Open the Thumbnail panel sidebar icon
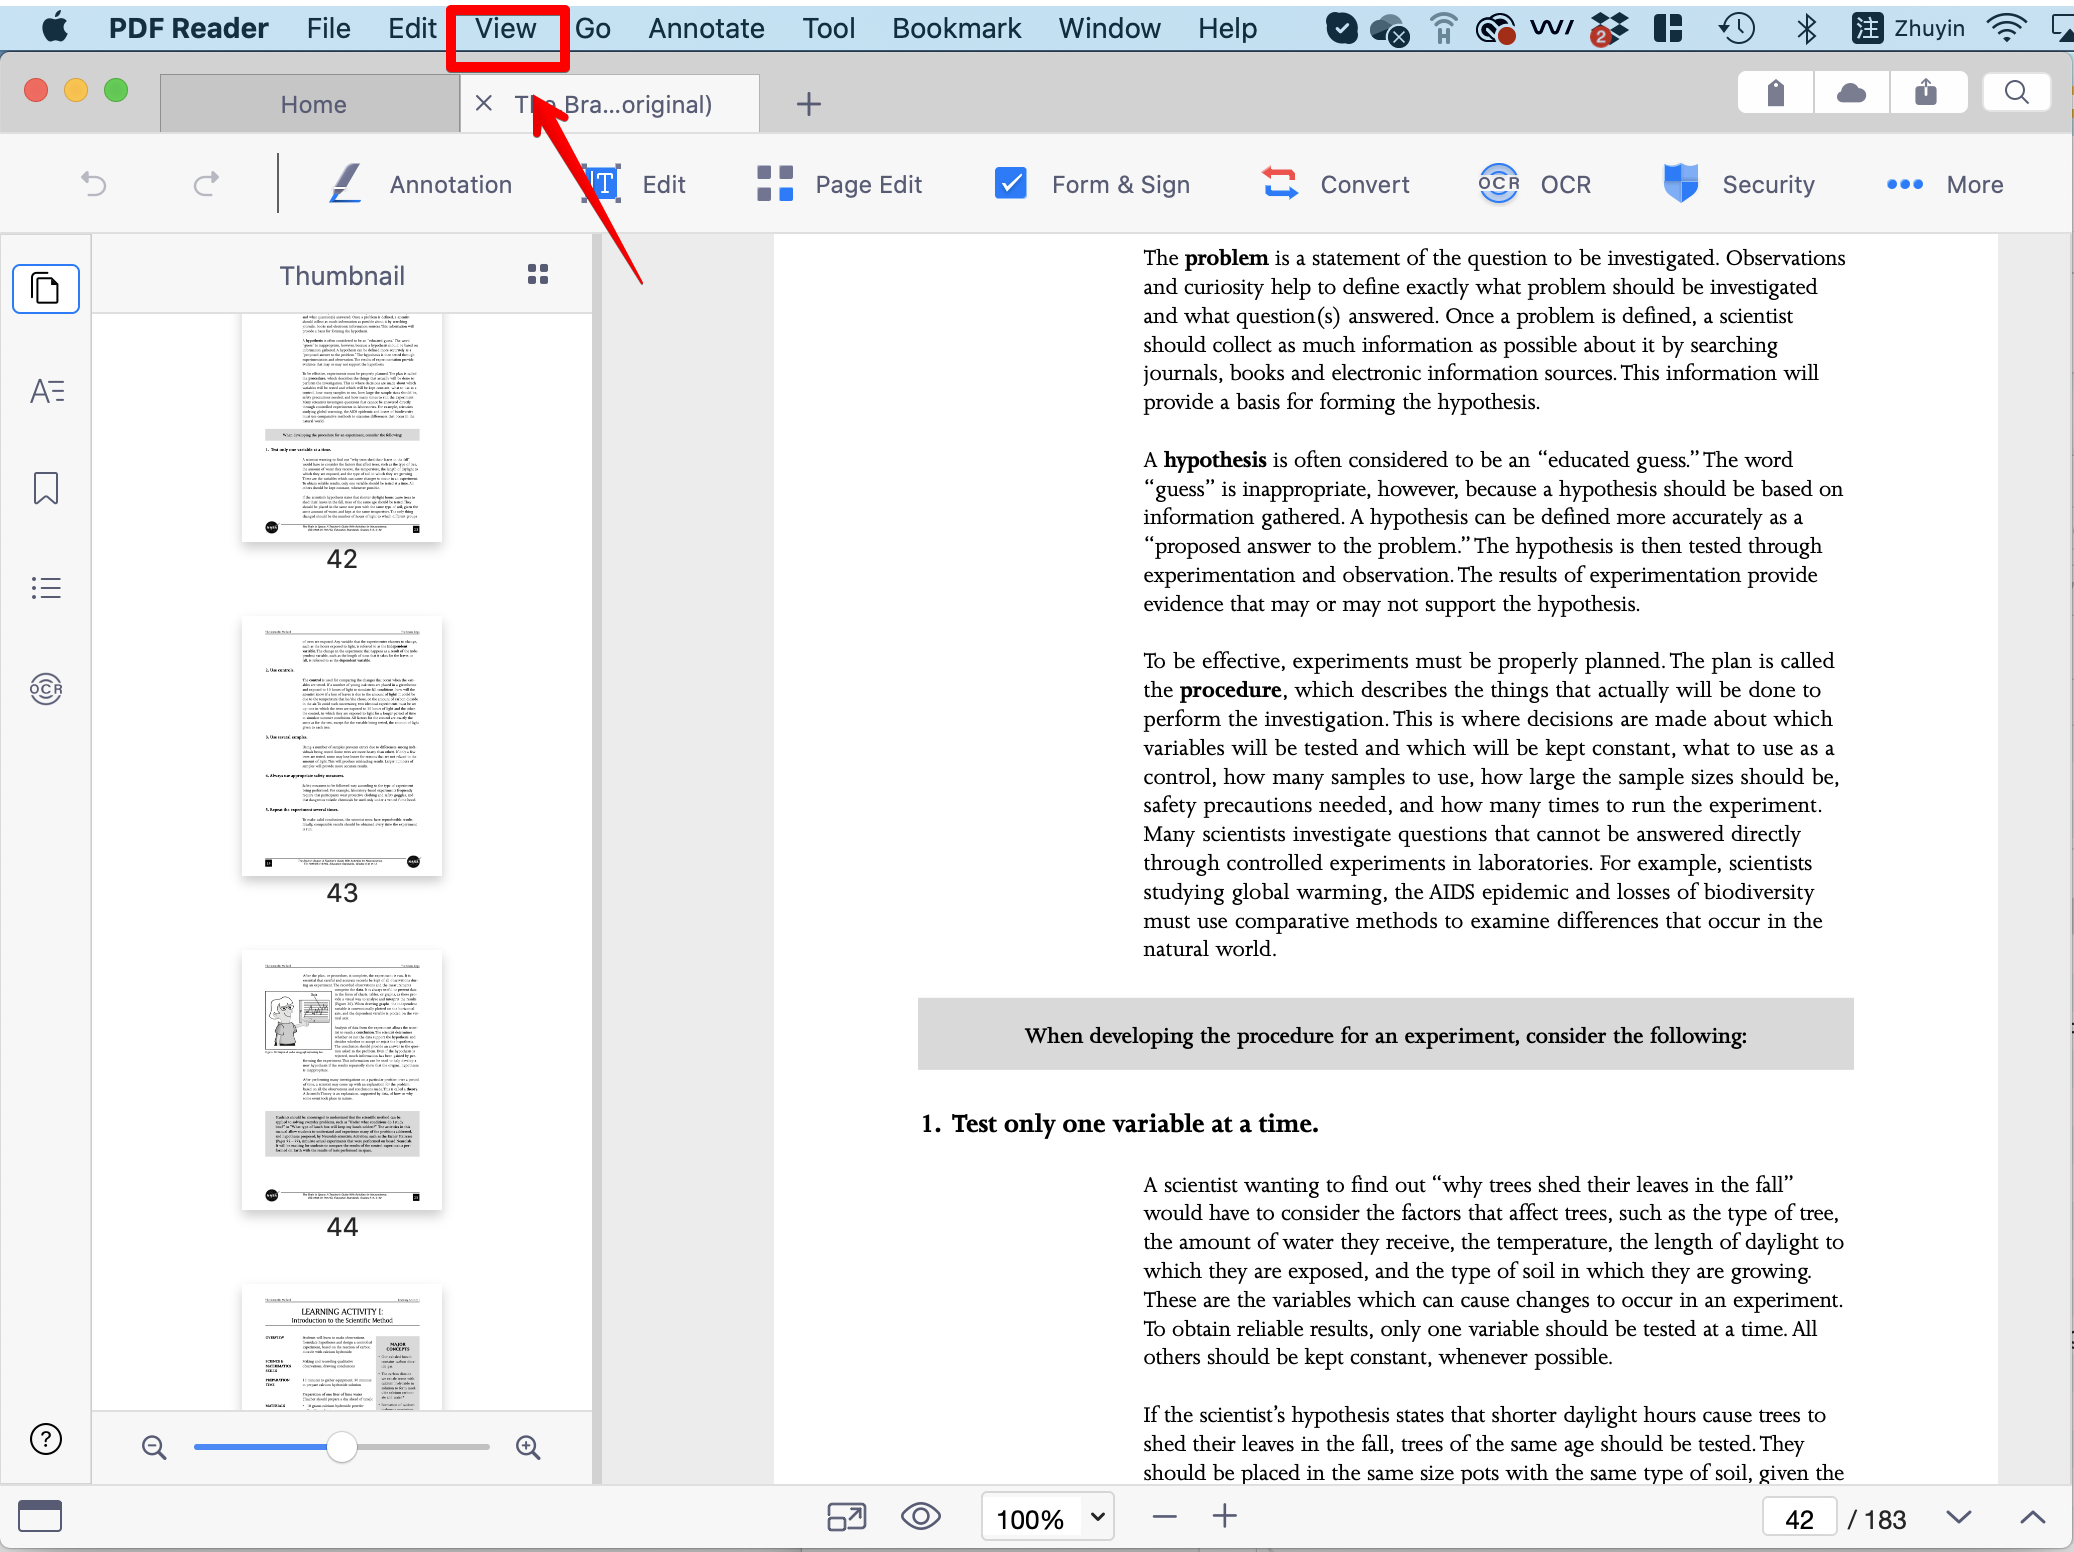The width and height of the screenshot is (2074, 1552). (46, 290)
